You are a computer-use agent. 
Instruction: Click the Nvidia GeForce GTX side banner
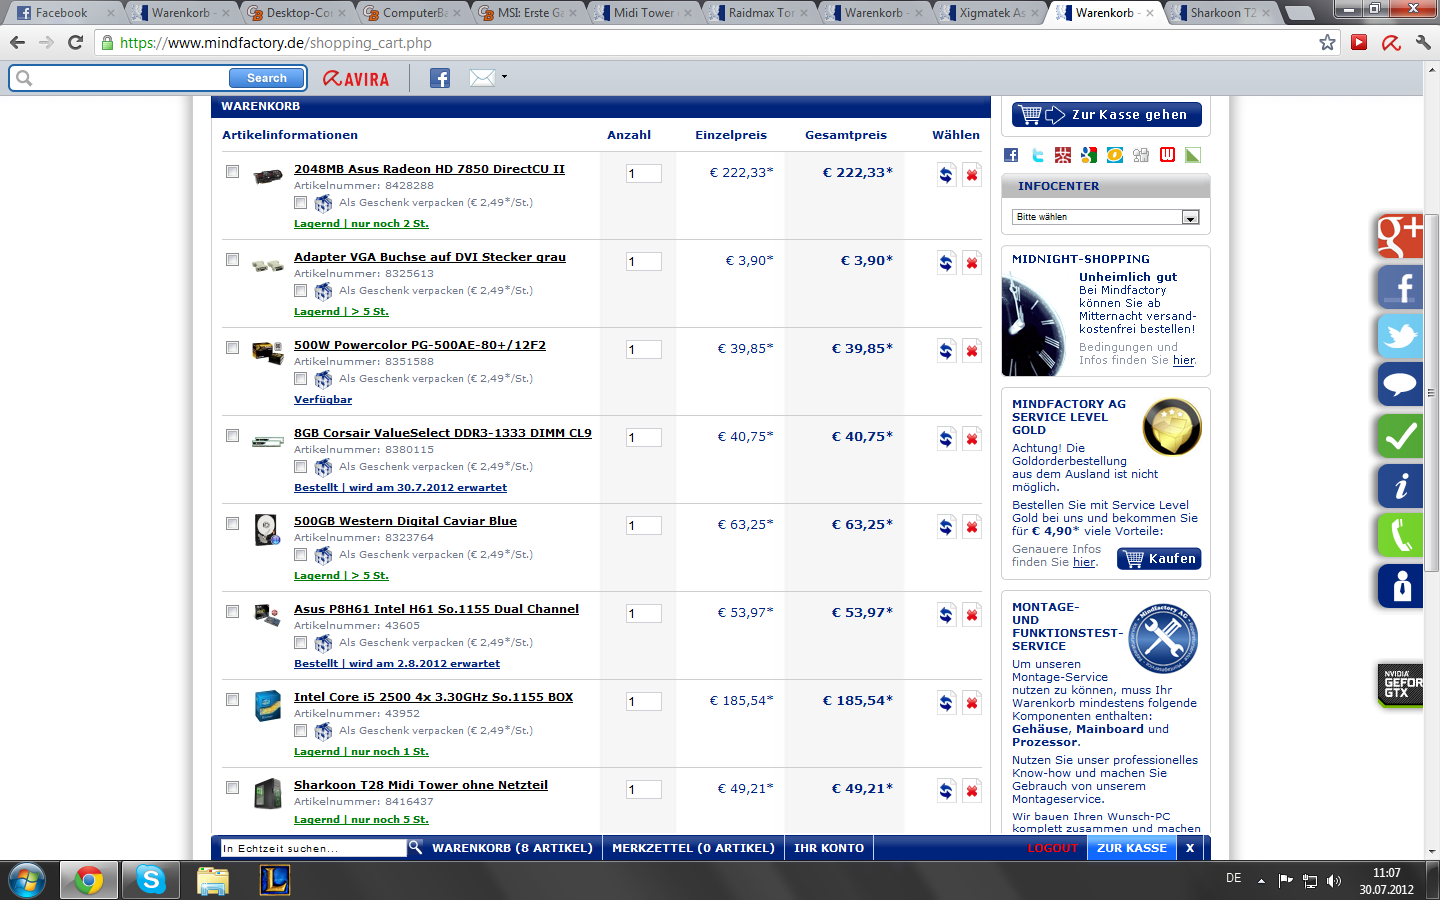1400,685
